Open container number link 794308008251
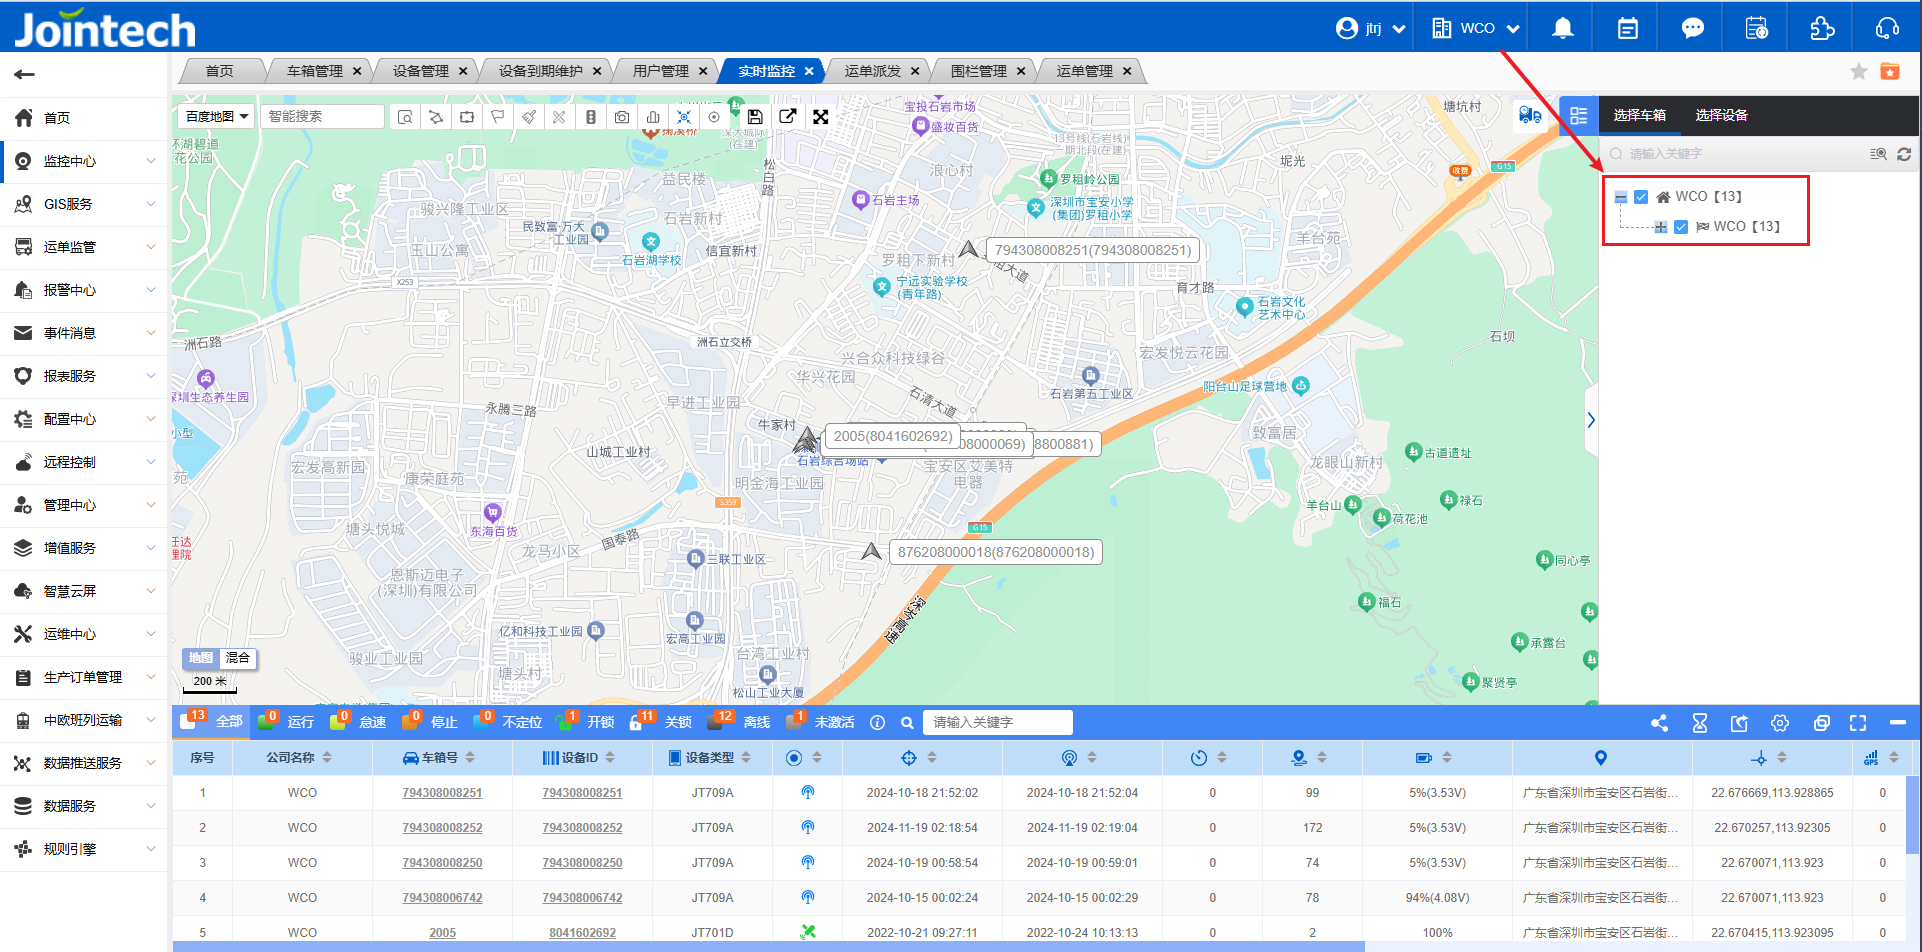 click(442, 793)
